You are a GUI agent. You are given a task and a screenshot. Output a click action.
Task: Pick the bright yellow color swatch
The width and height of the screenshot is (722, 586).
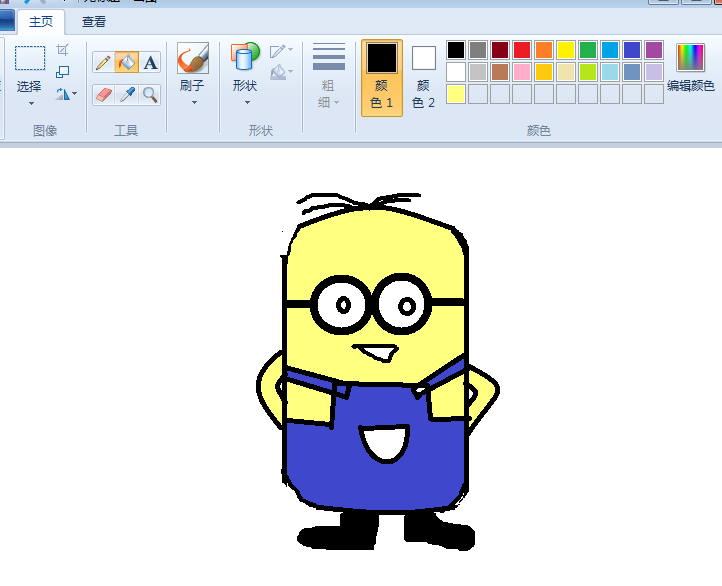(566, 50)
